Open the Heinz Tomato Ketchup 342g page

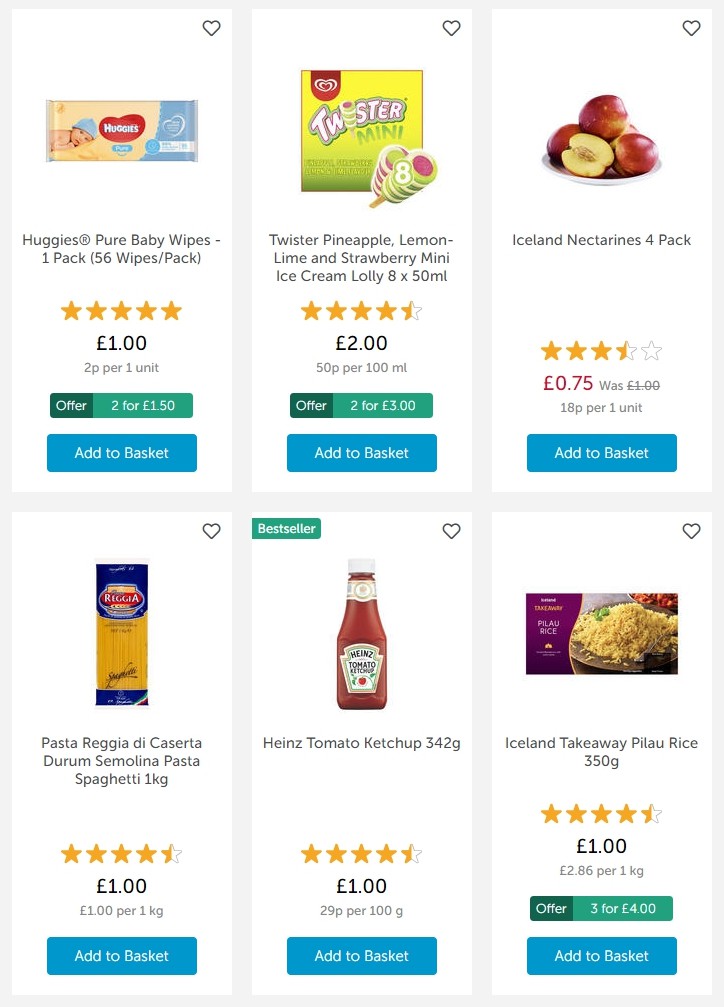pyautogui.click(x=361, y=743)
